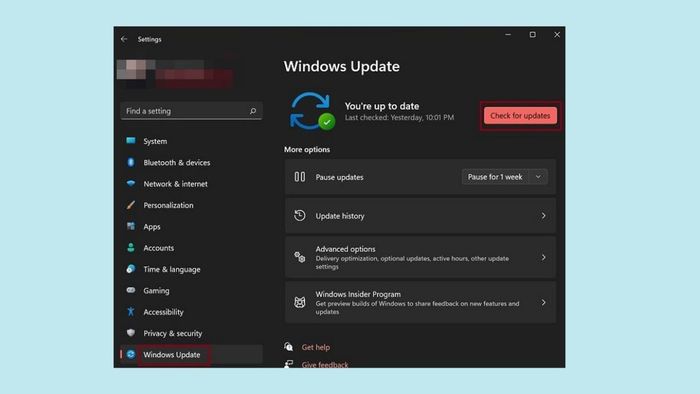Image resolution: width=700 pixels, height=394 pixels.
Task: Click the Time & language globe icon
Action: 131,269
